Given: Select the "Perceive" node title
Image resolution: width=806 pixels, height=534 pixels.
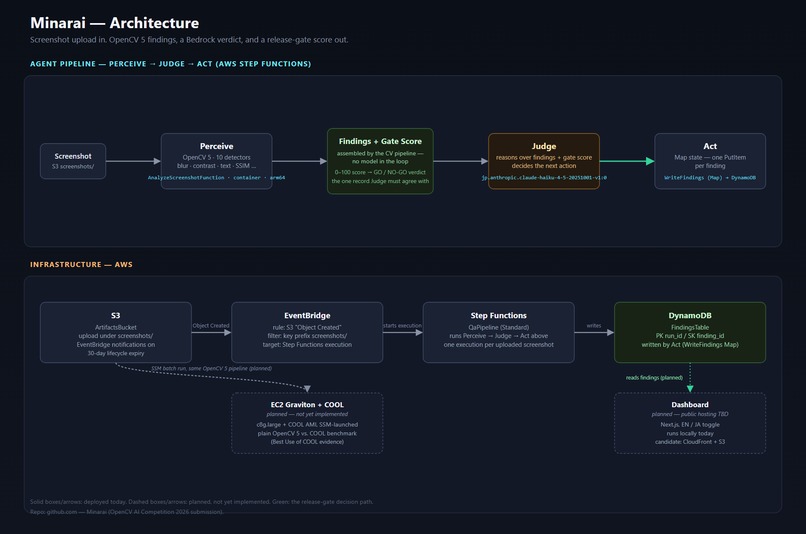Looking at the screenshot, I should click(216, 146).
